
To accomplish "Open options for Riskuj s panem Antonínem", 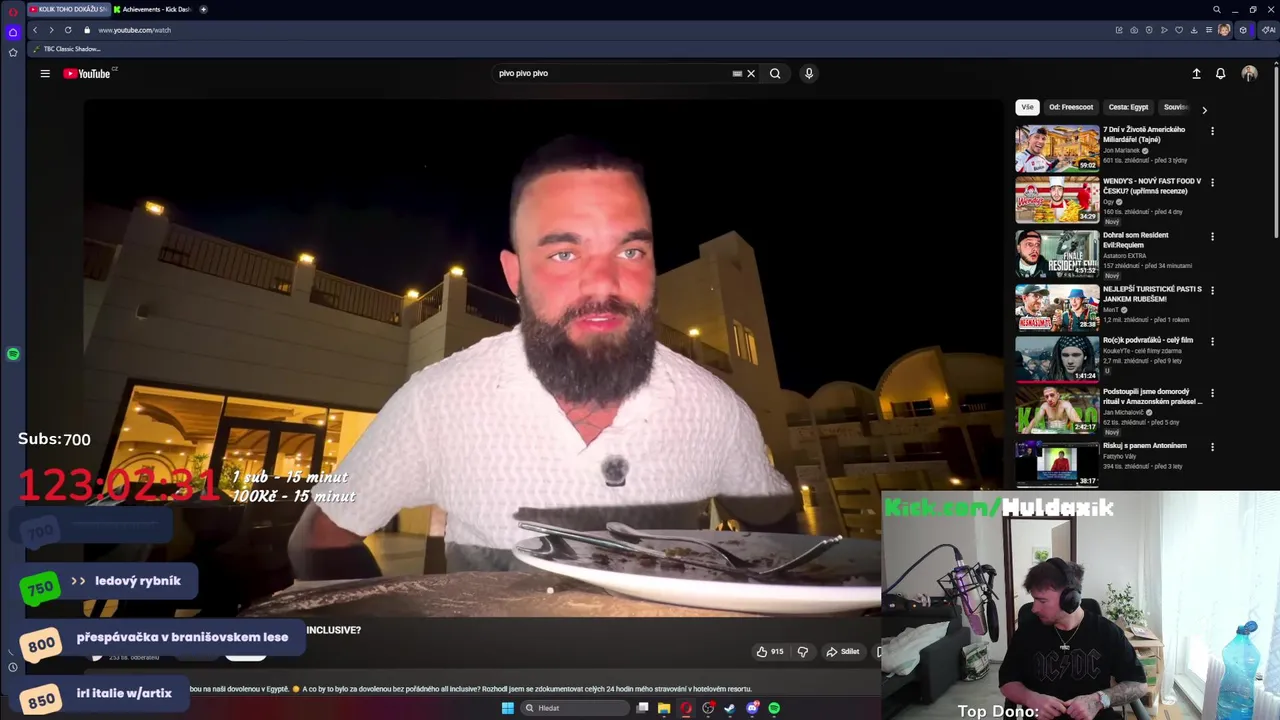I will (1212, 447).
